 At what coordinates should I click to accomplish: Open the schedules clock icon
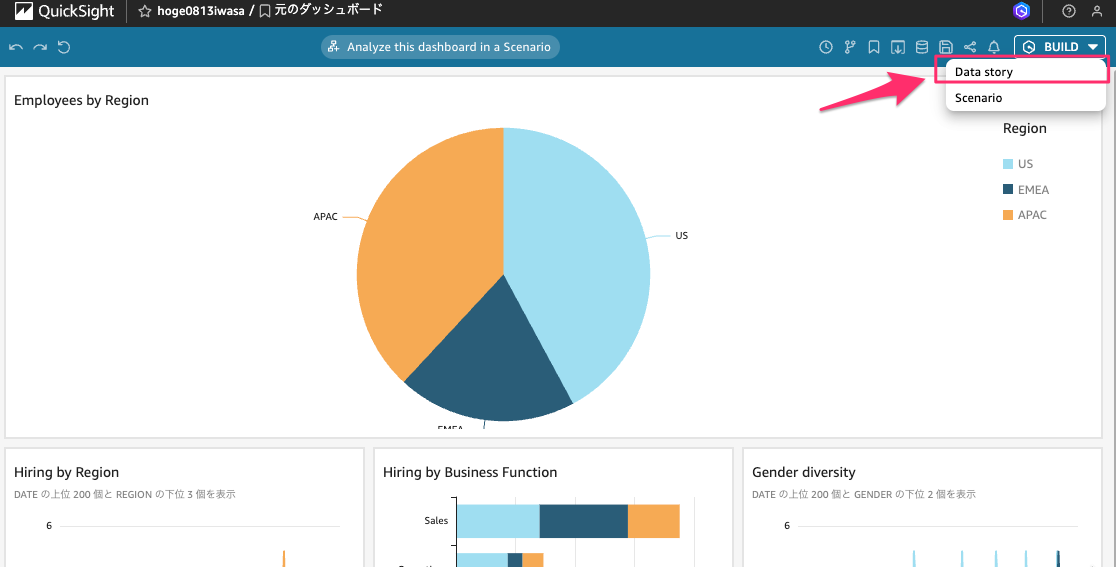tap(826, 47)
